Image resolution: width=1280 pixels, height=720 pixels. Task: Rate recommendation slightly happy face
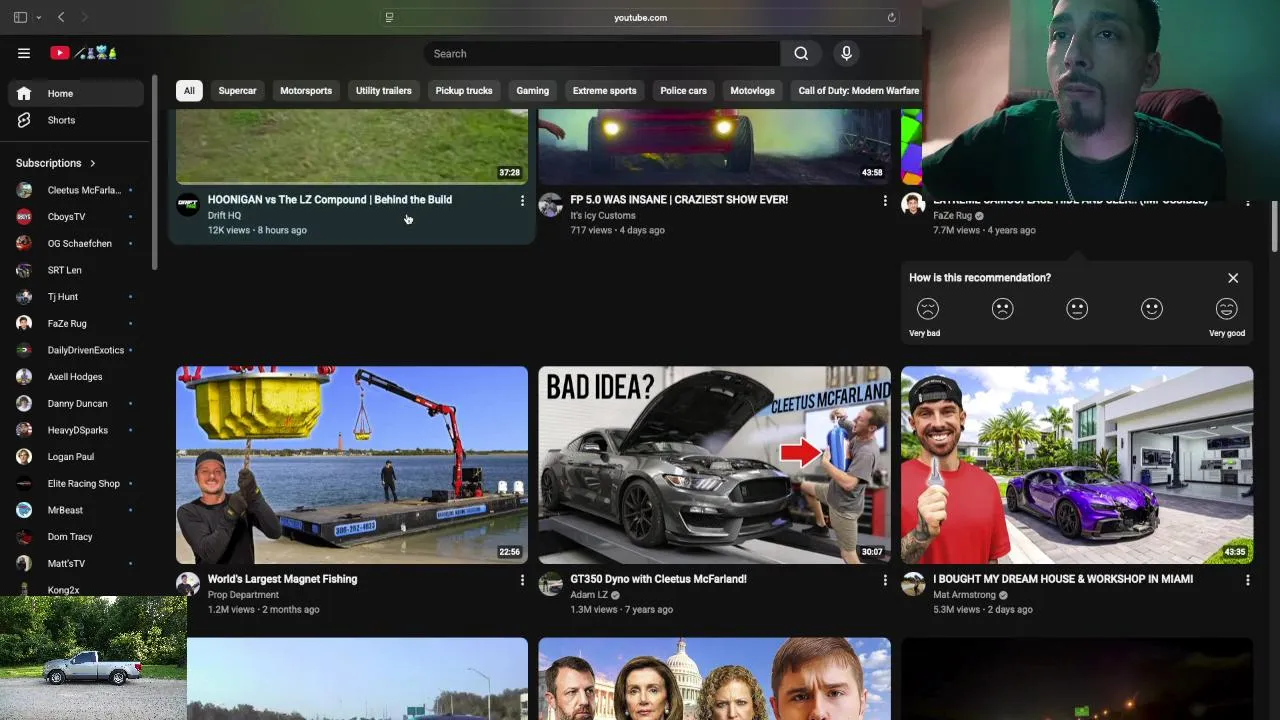(1152, 309)
